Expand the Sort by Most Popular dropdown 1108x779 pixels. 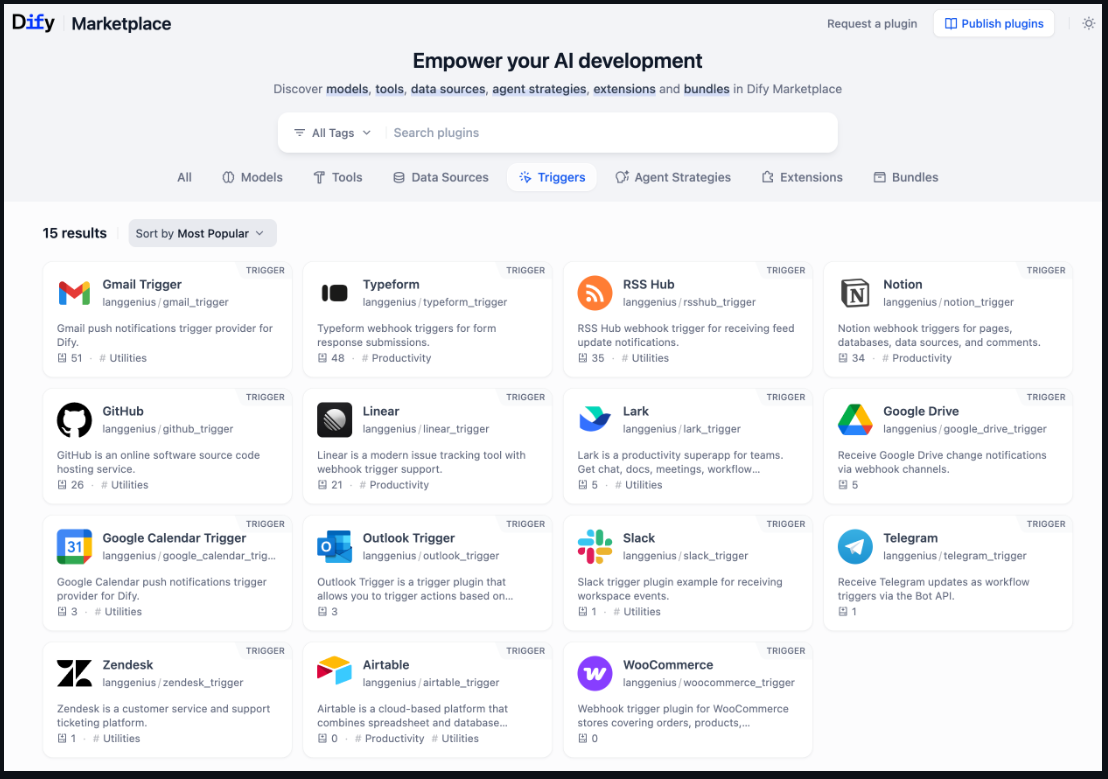point(202,233)
